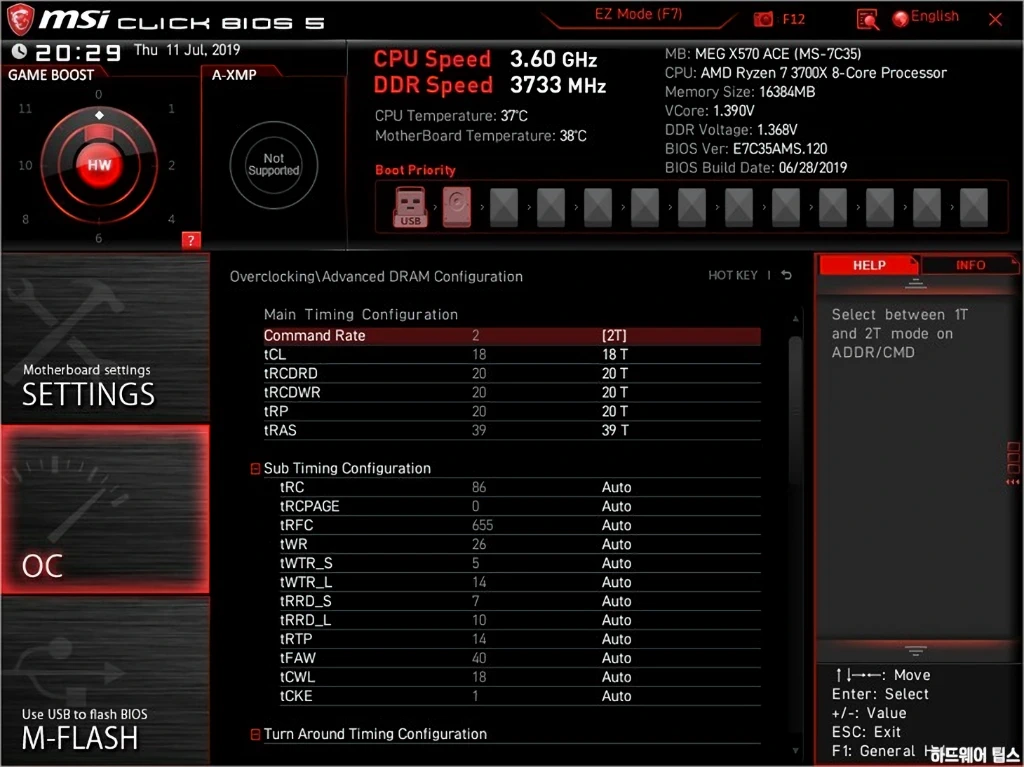Viewport: 1024px width, 767px height.
Task: Click the clock icon next to 20:29
Action: (x=19, y=50)
